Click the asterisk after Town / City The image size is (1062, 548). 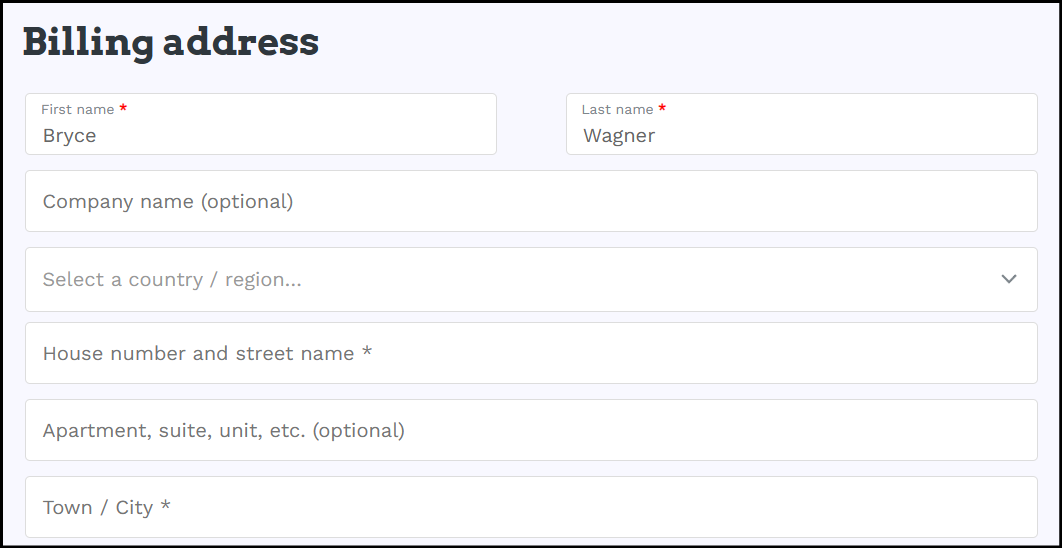(165, 506)
